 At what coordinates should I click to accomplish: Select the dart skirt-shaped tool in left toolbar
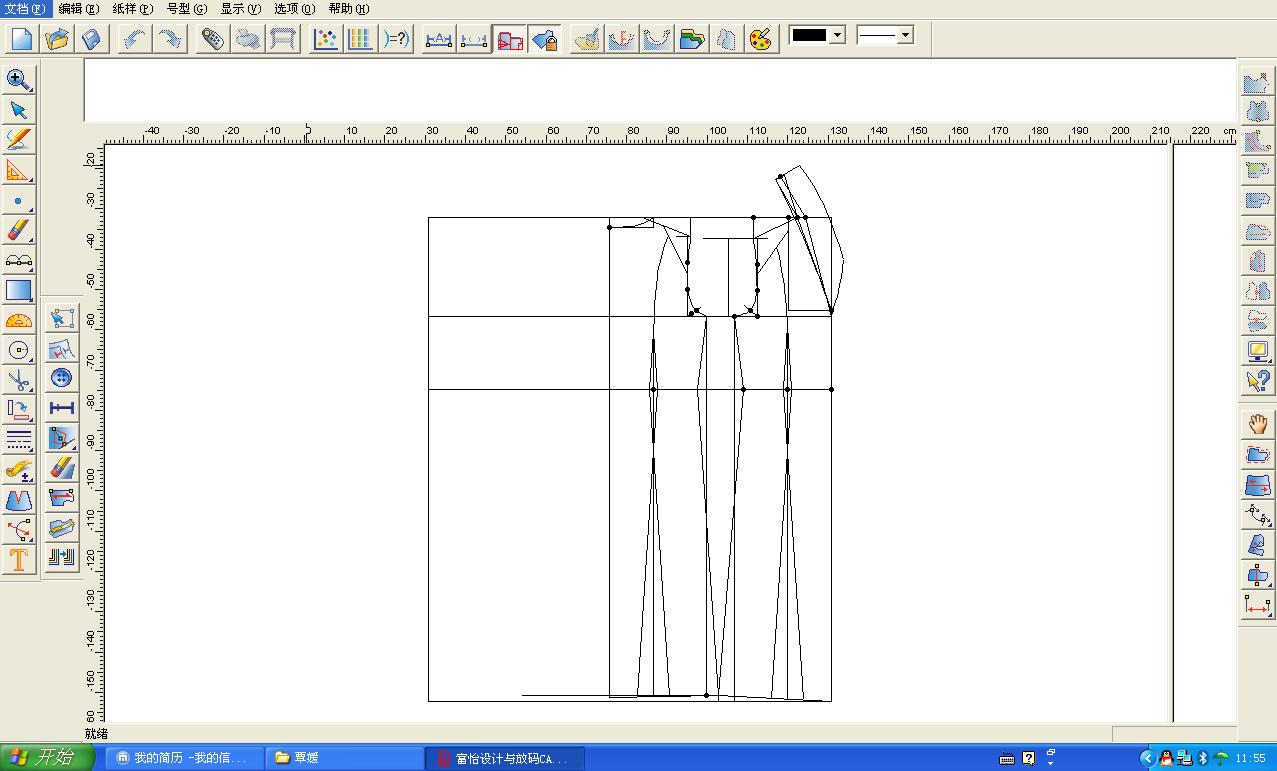pos(18,500)
